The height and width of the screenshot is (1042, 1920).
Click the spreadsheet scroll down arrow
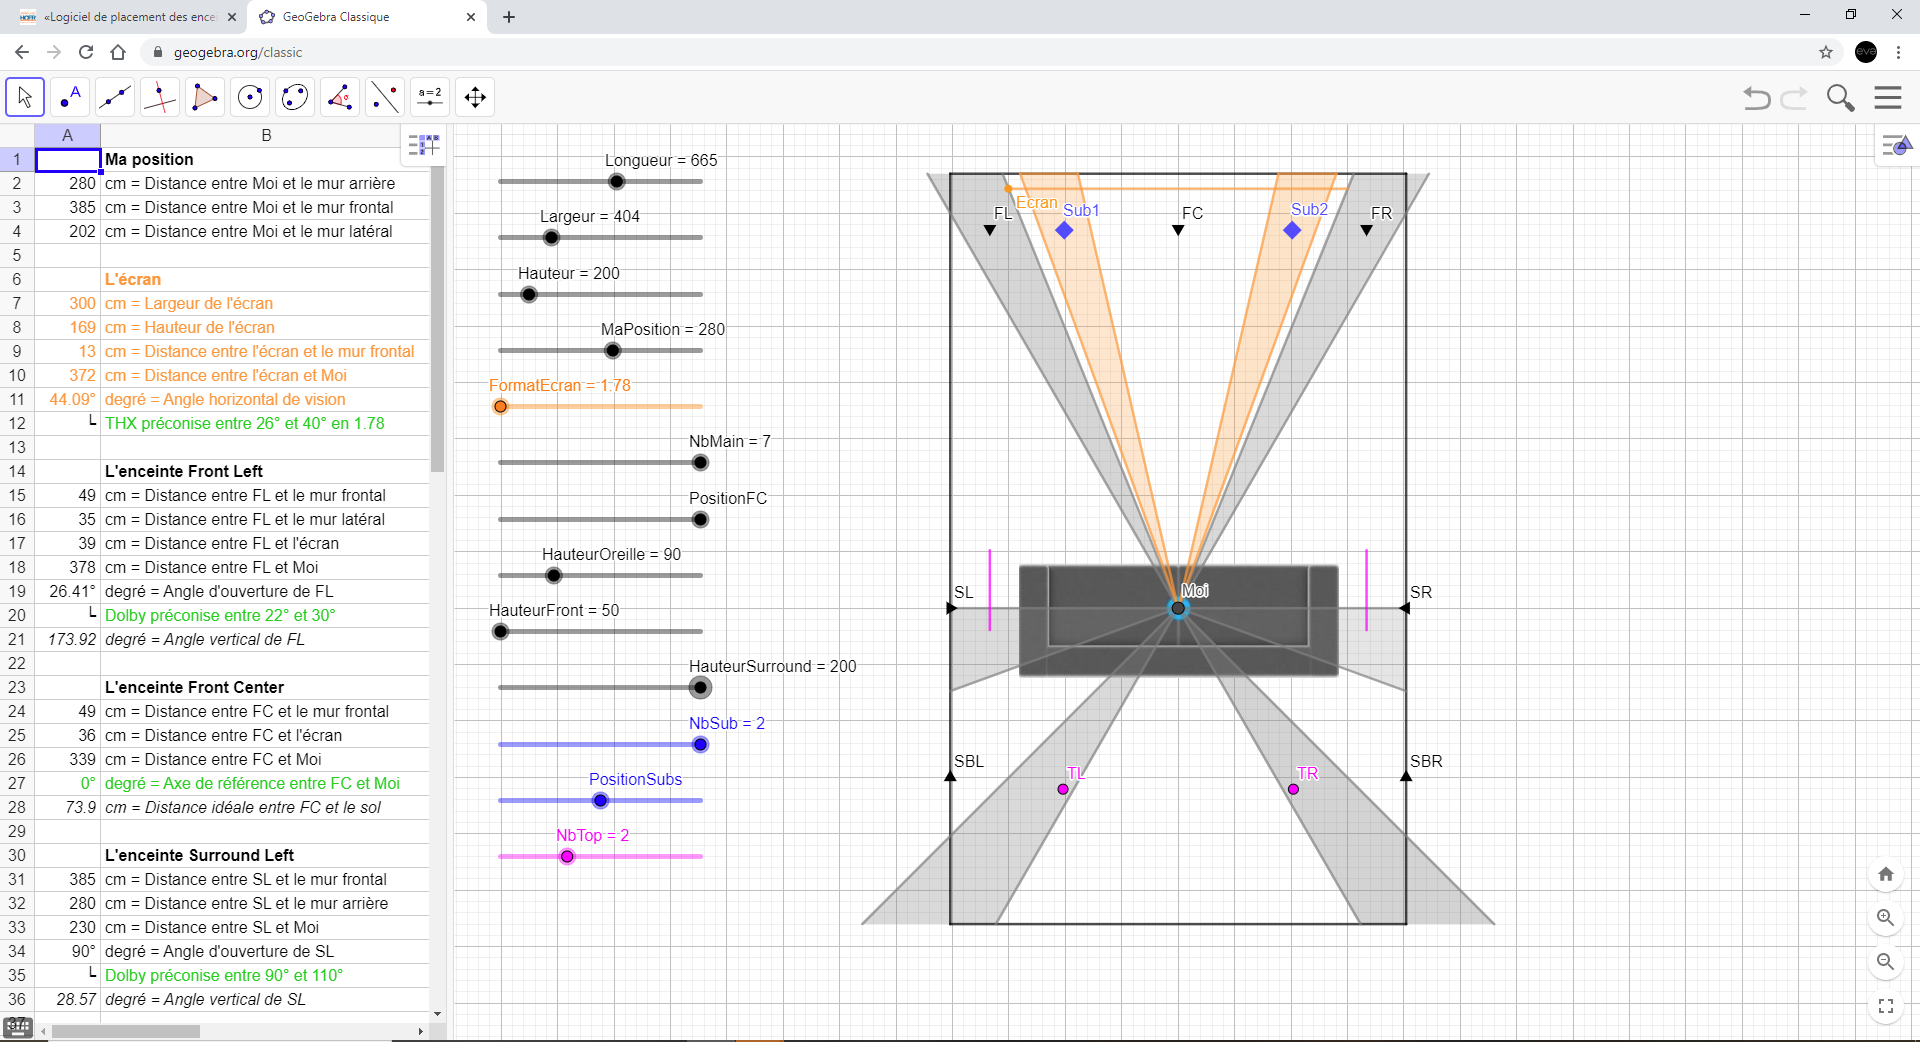tap(437, 1013)
